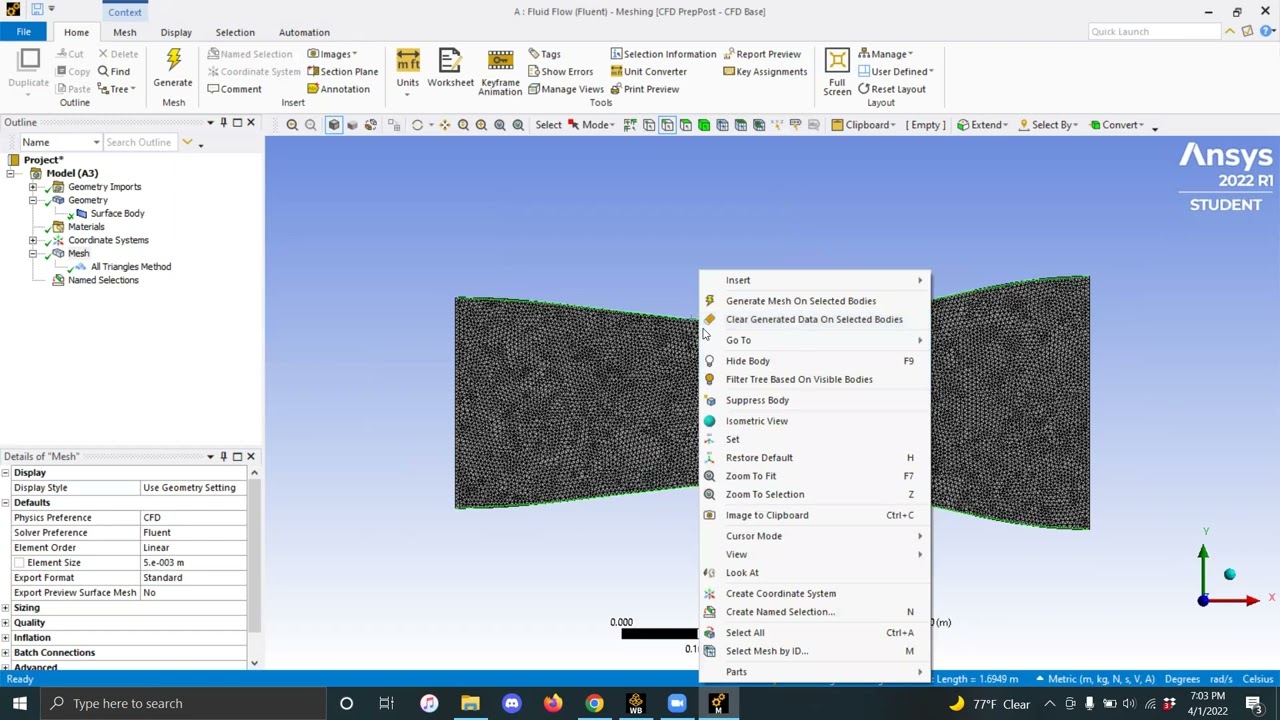Toggle shaded exterior and edges display icon
The image size is (1280, 720).
click(x=334, y=125)
